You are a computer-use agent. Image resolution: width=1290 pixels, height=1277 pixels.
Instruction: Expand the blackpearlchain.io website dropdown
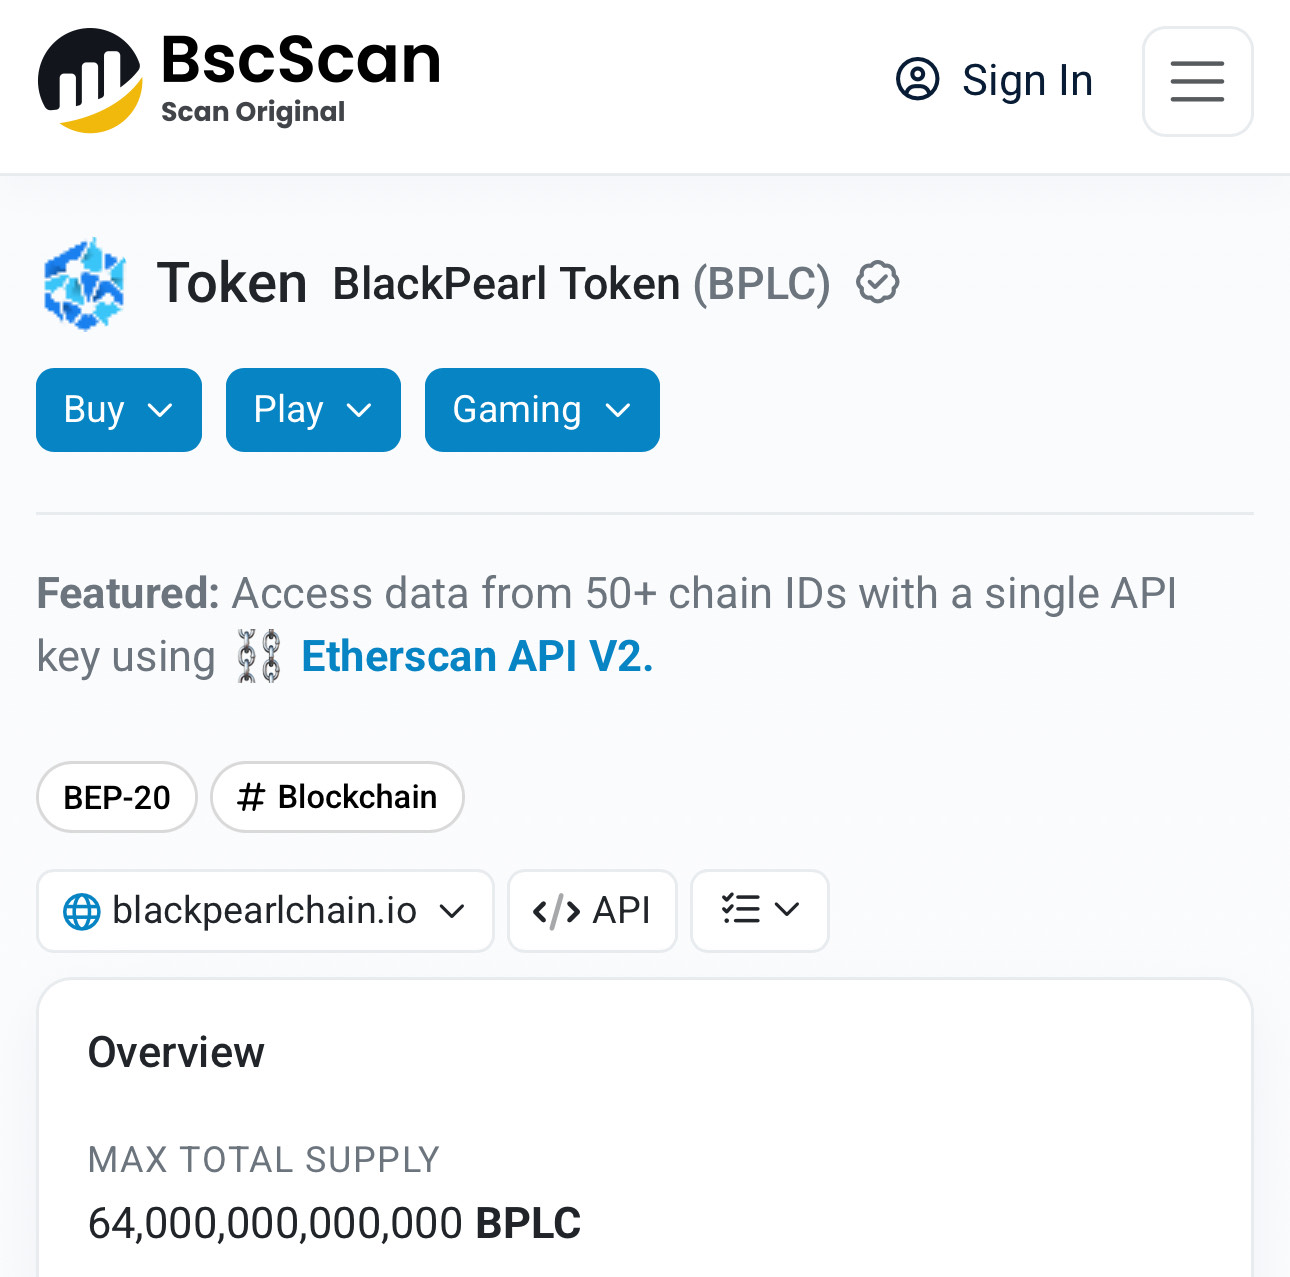coord(265,911)
